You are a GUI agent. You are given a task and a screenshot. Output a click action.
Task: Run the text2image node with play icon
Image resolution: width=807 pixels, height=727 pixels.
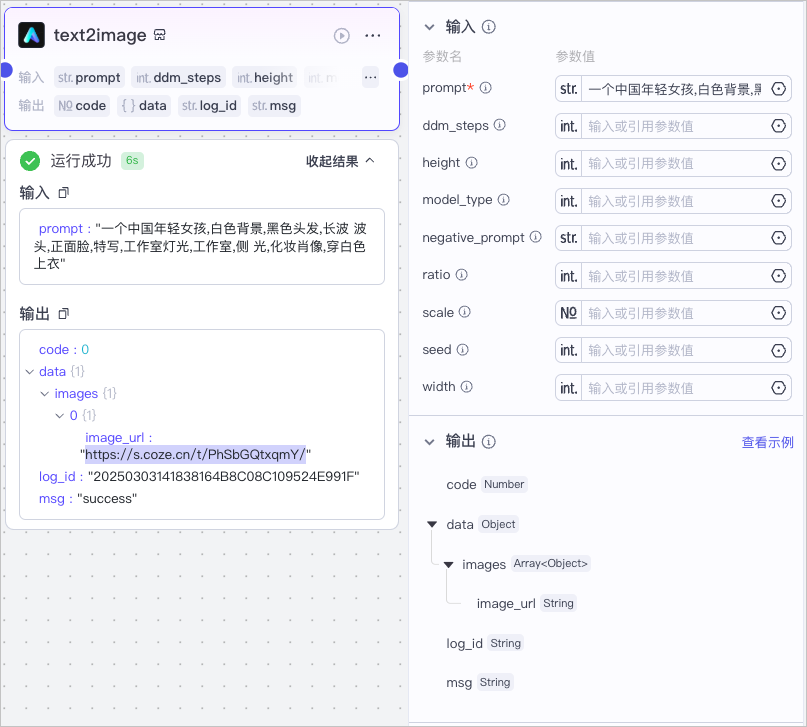point(342,36)
